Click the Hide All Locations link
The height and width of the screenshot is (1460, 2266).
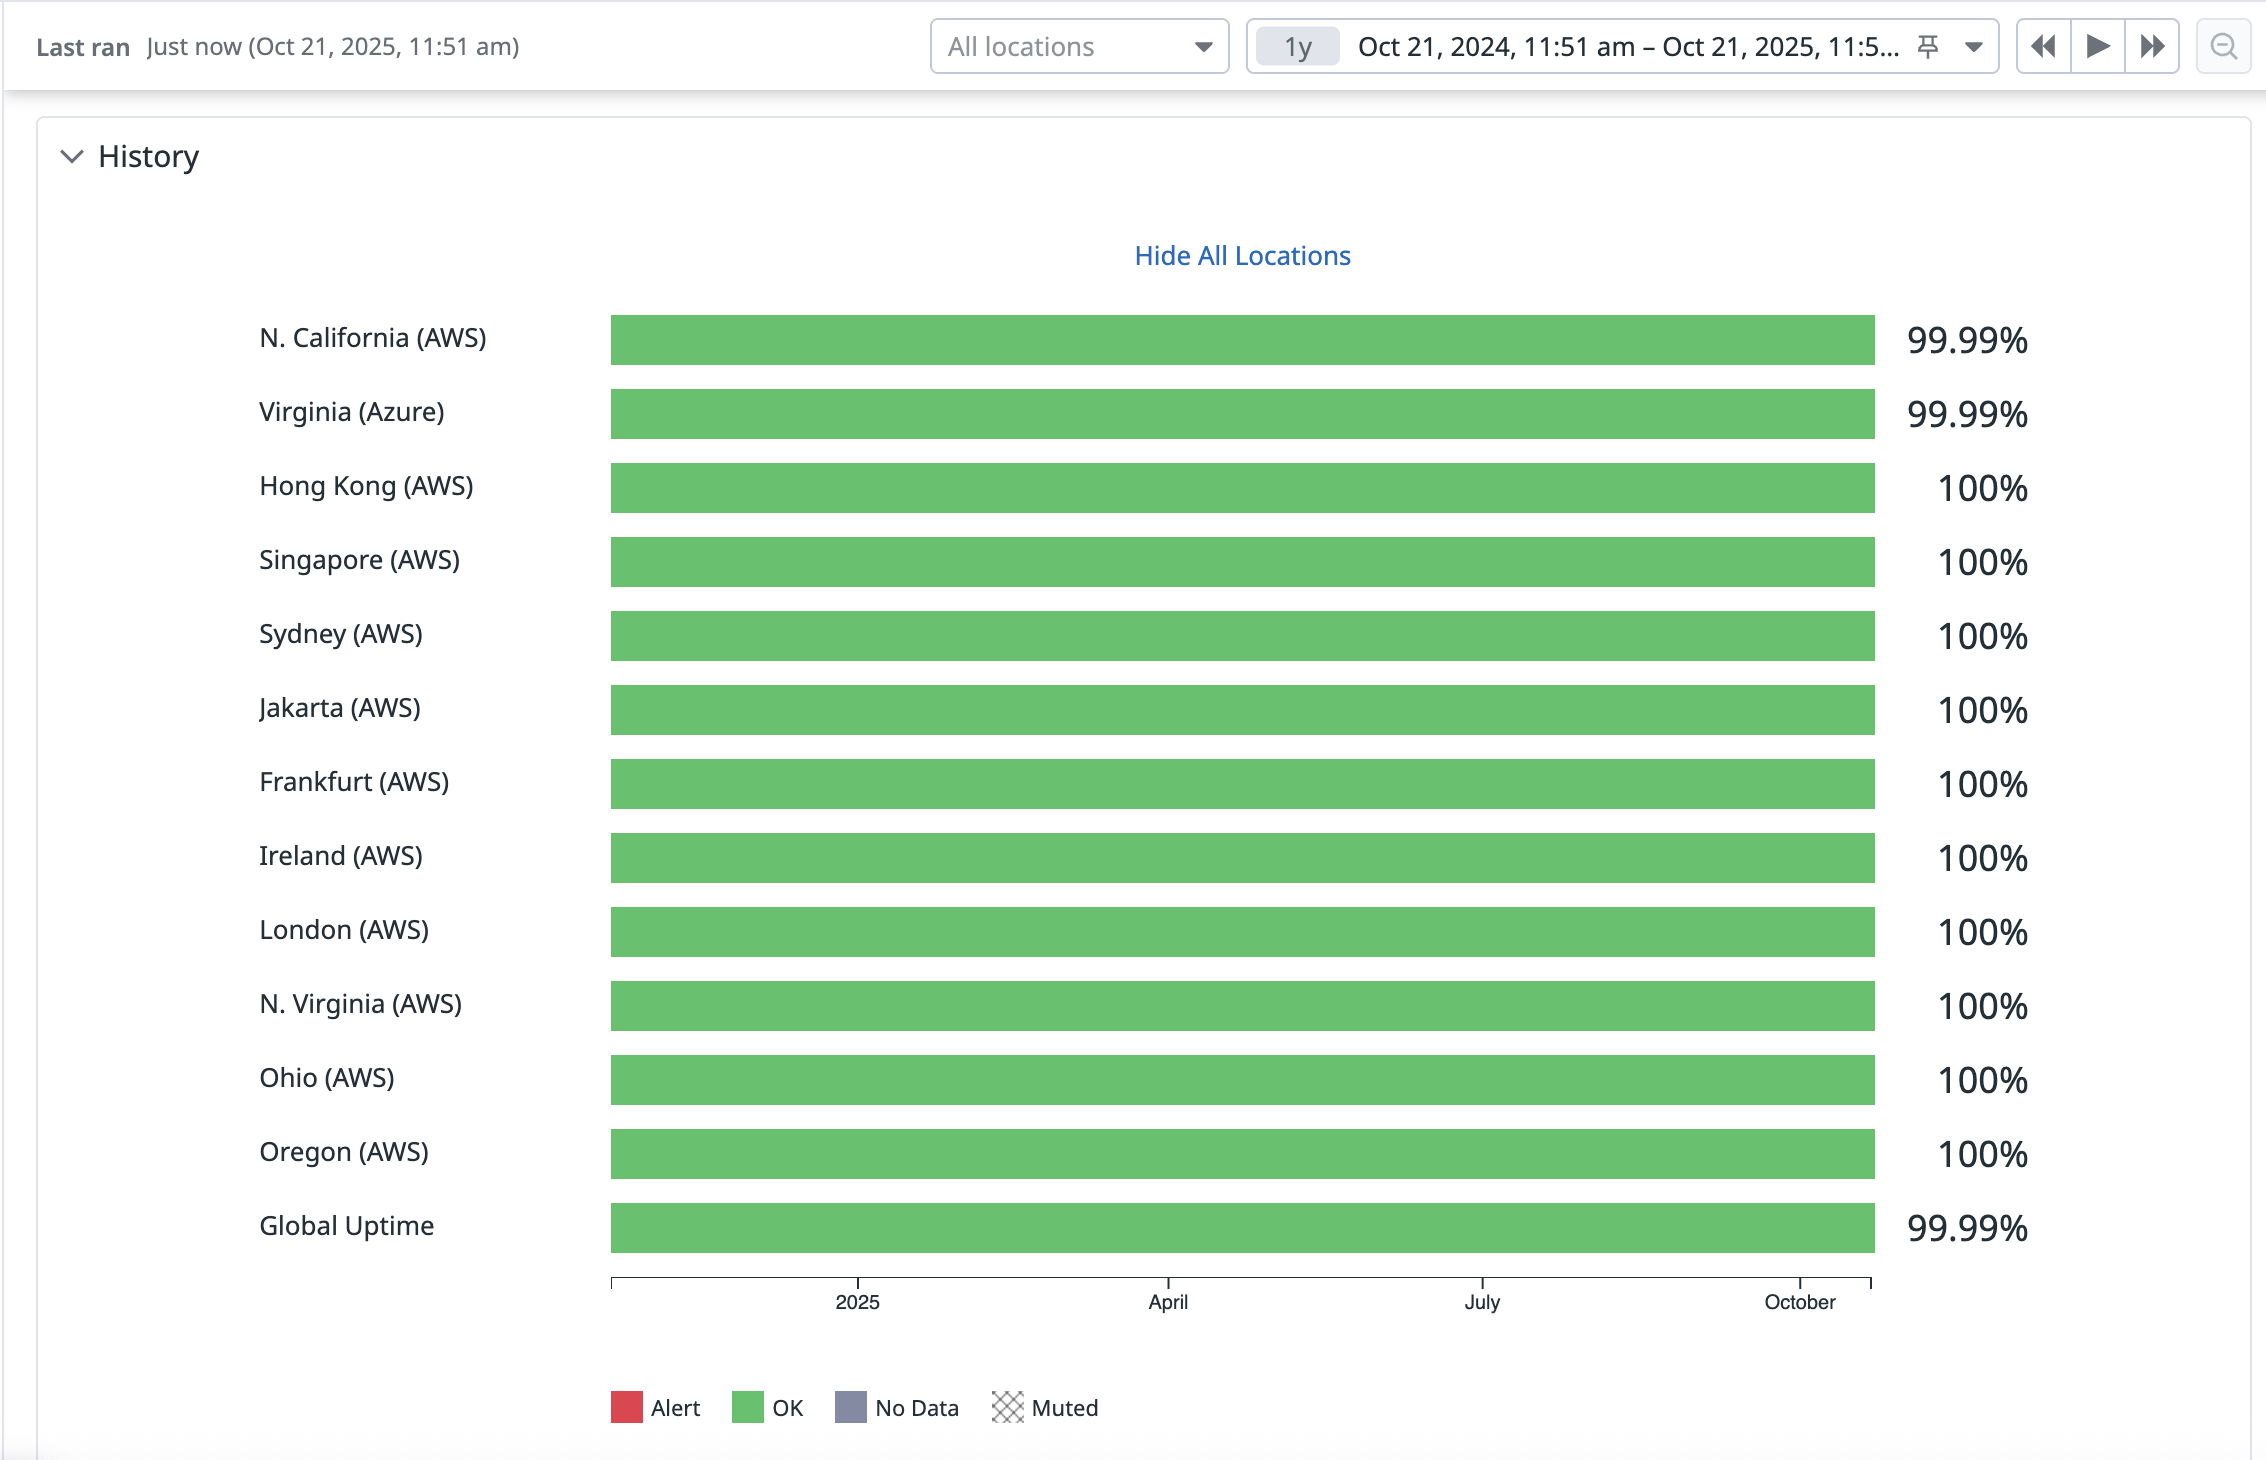[1242, 256]
